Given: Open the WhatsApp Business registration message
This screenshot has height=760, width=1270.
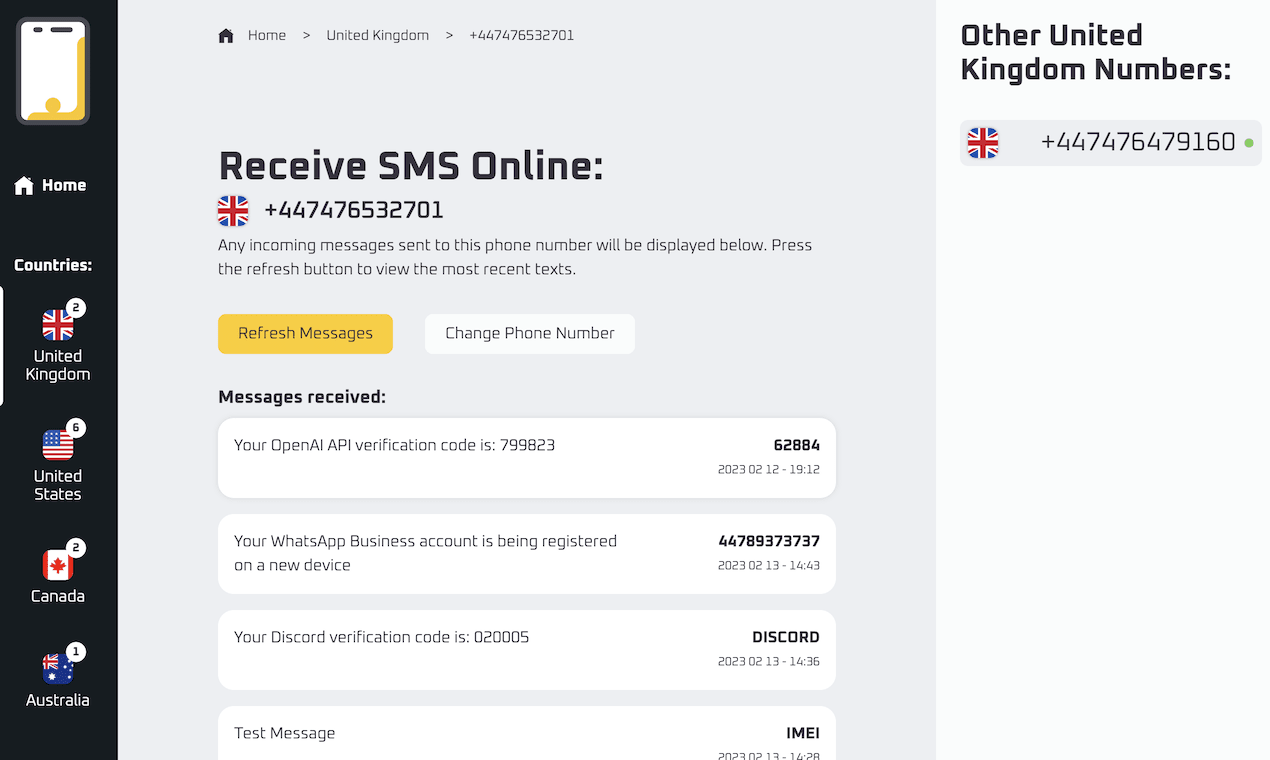Looking at the screenshot, I should pos(526,553).
